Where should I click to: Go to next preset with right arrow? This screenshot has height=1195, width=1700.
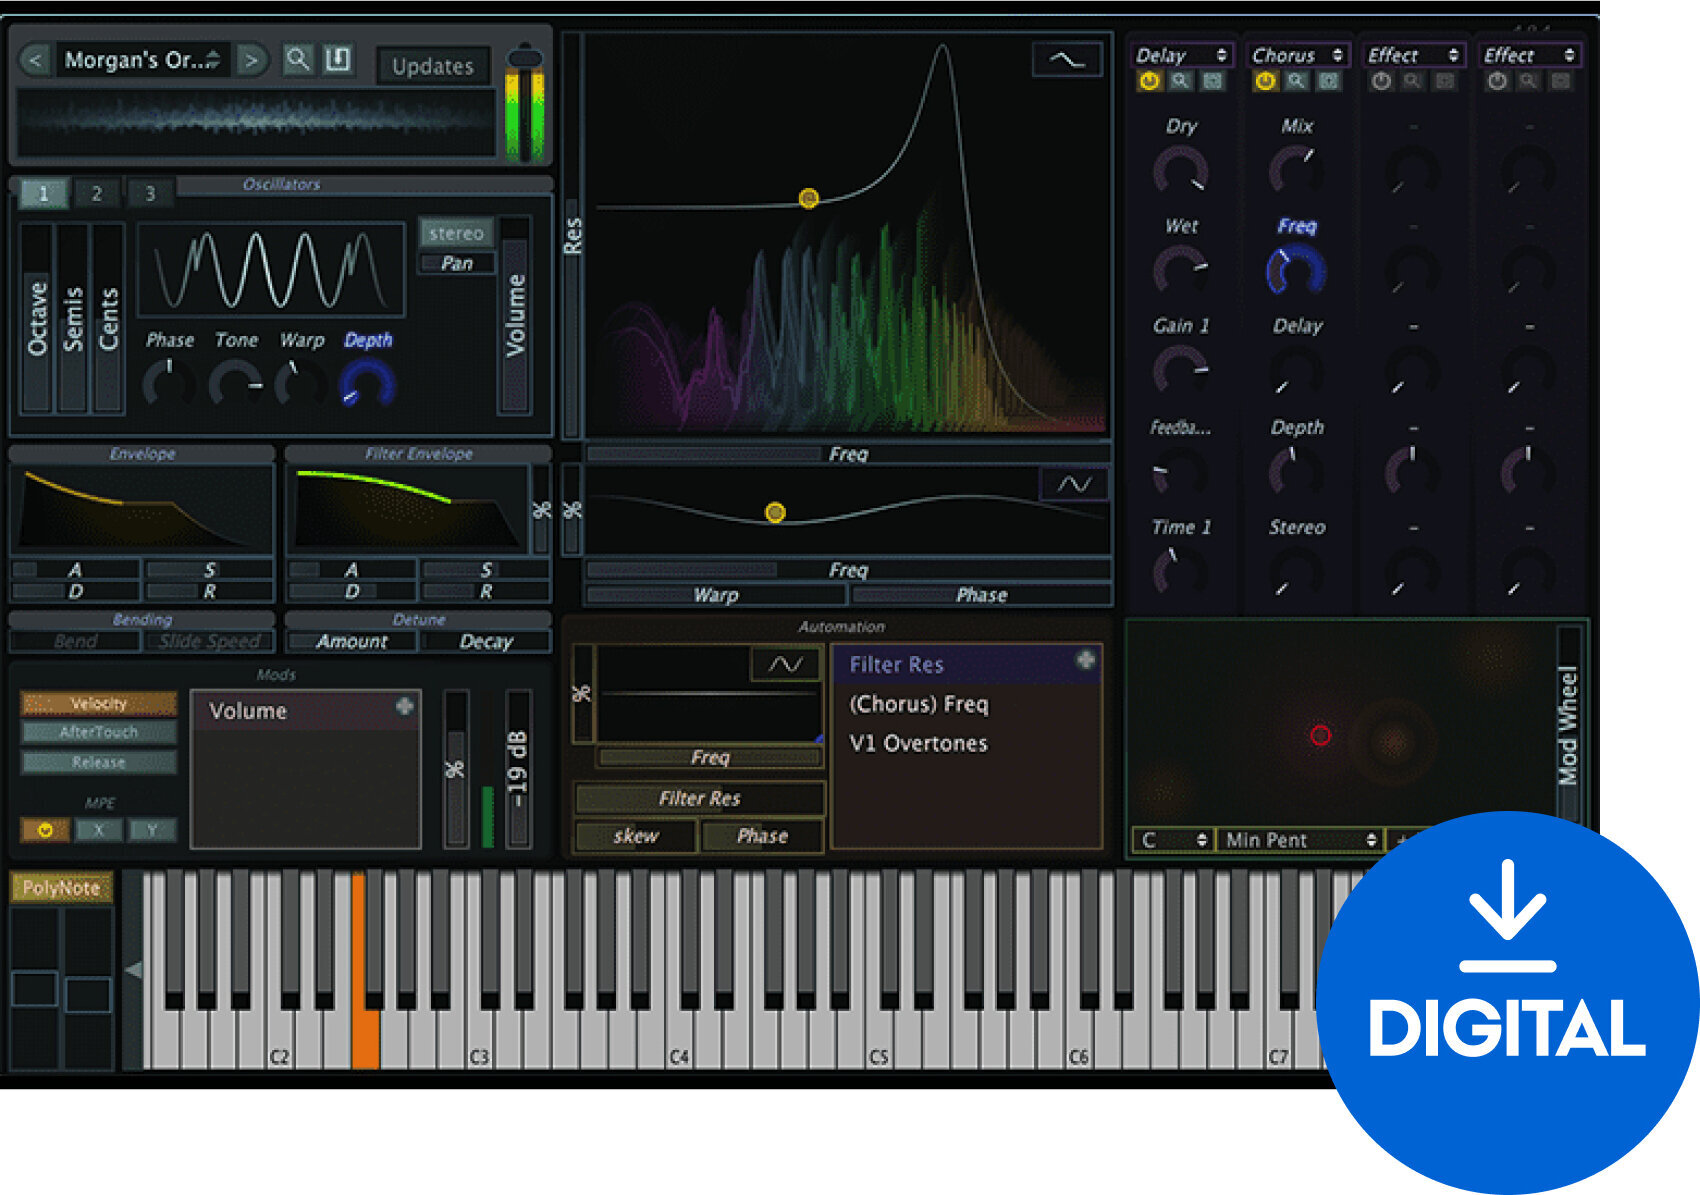(251, 60)
